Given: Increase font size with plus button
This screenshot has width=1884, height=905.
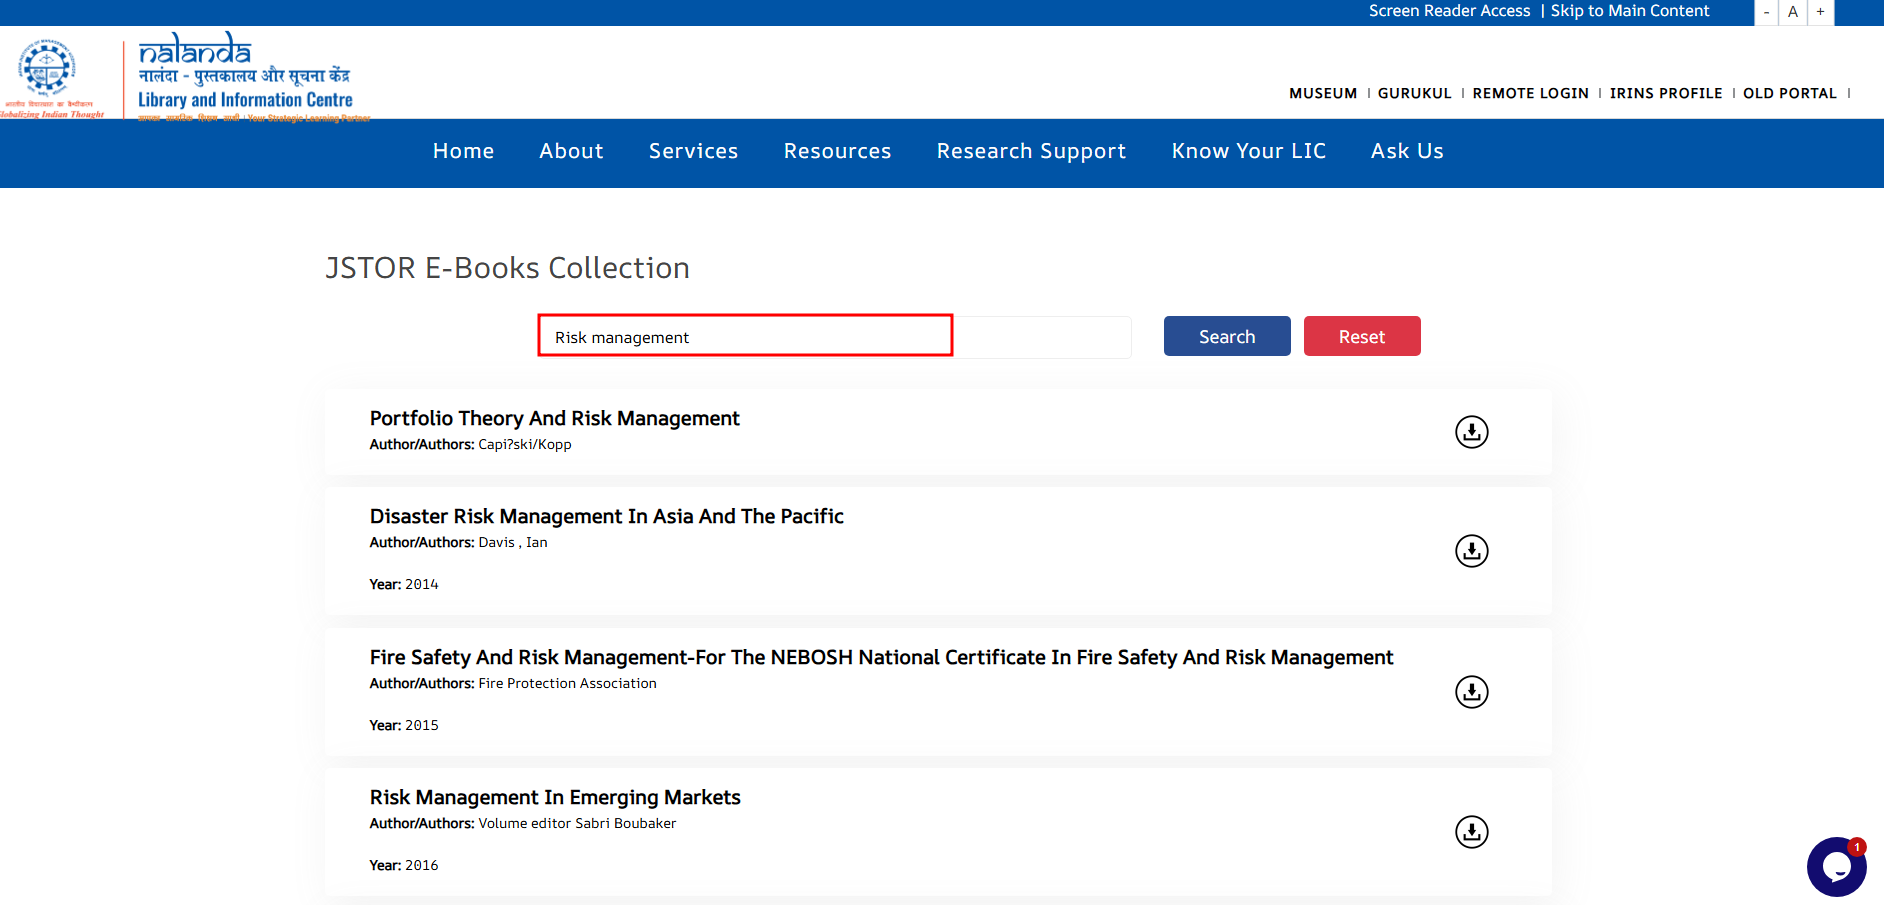Looking at the screenshot, I should point(1820,12).
